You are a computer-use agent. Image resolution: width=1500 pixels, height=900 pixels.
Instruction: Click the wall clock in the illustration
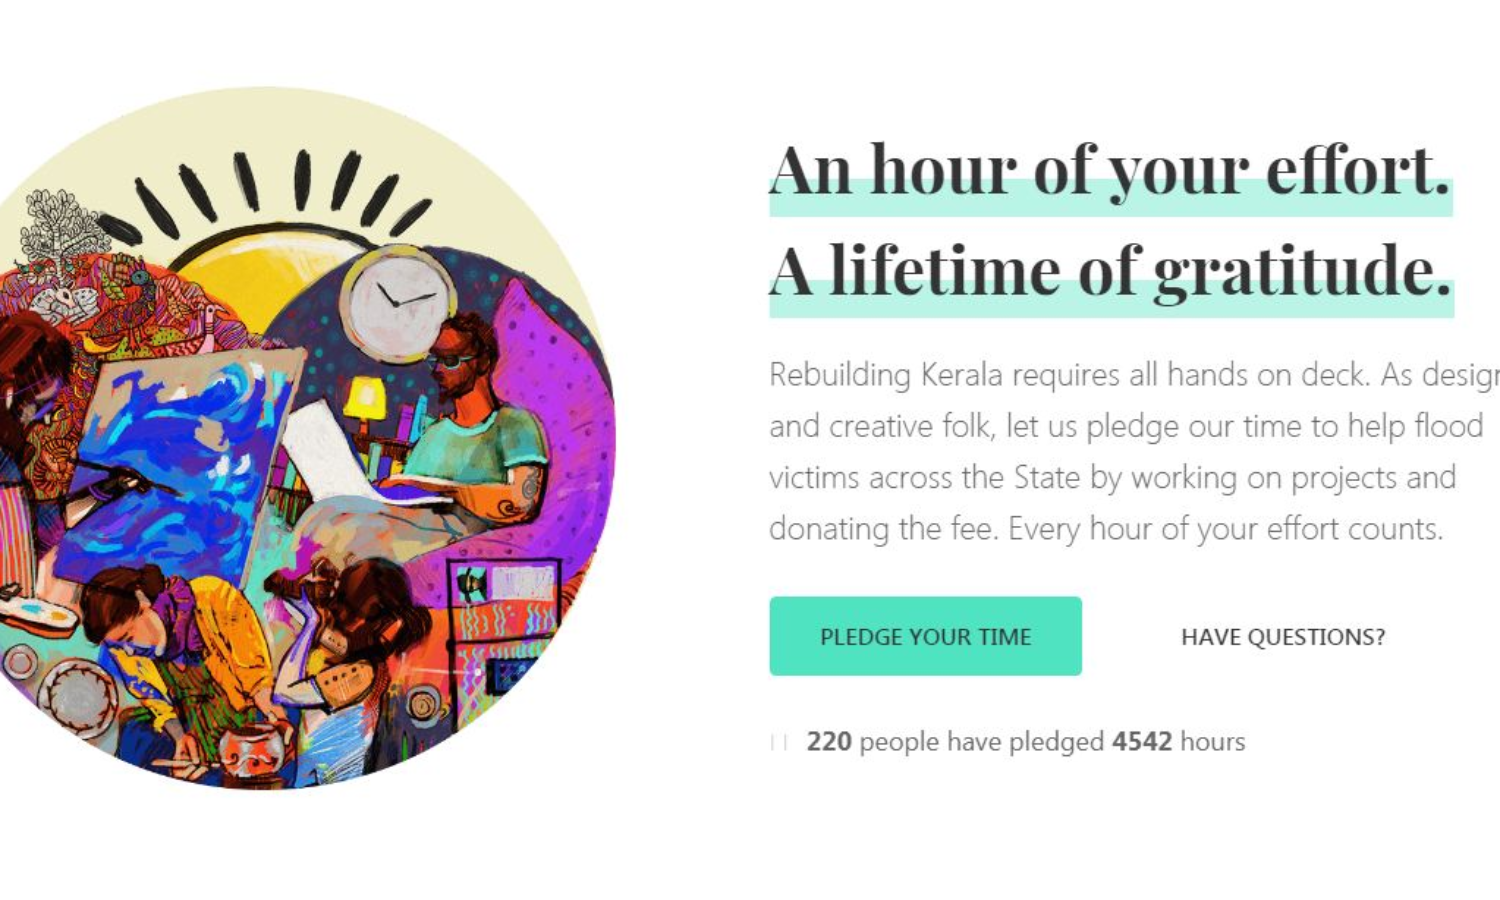tap(398, 296)
